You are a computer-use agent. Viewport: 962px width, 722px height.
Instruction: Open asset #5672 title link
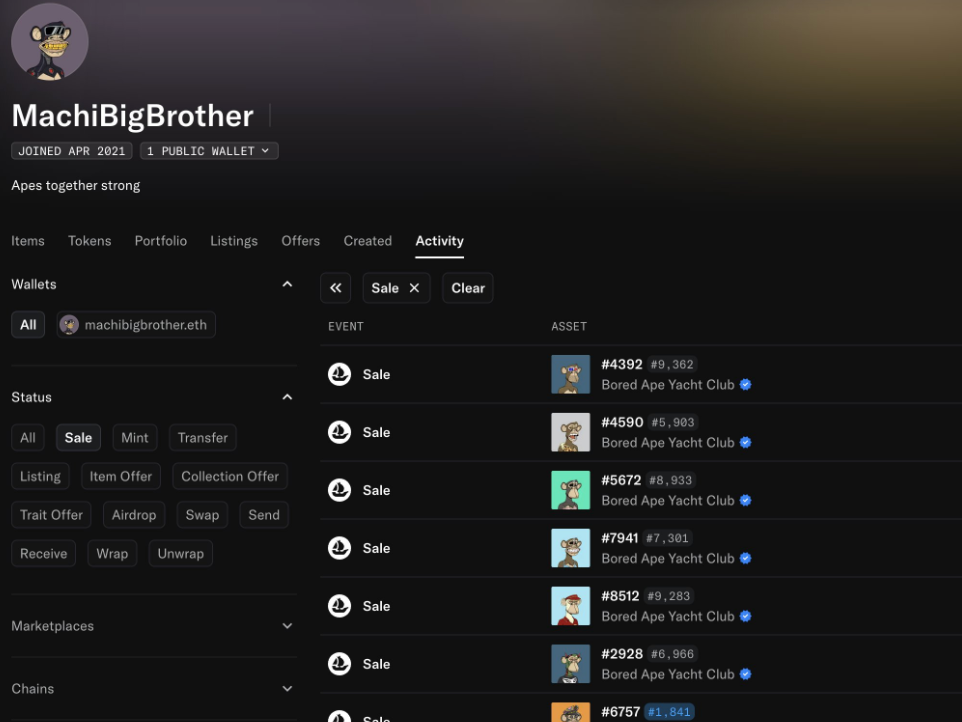click(x=621, y=480)
